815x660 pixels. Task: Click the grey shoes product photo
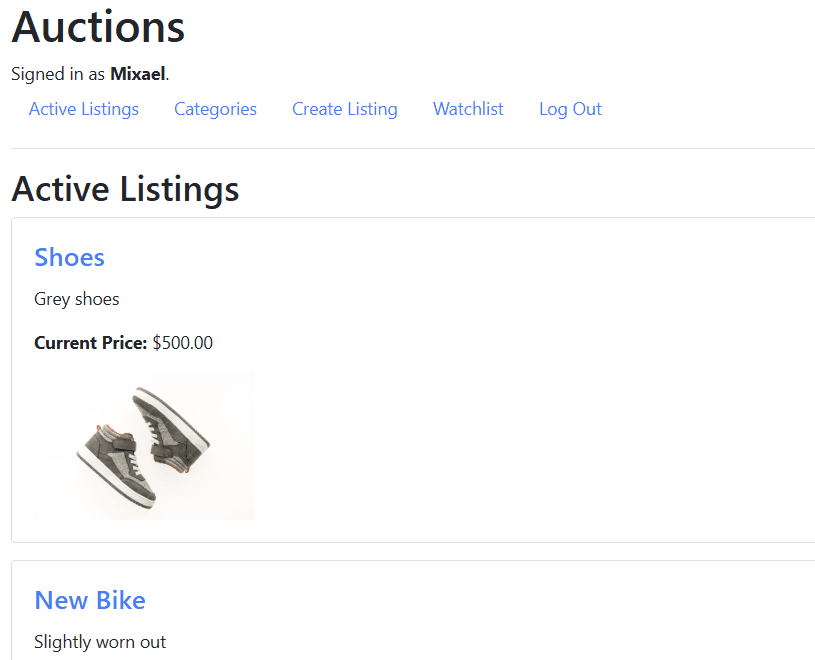tap(144, 445)
